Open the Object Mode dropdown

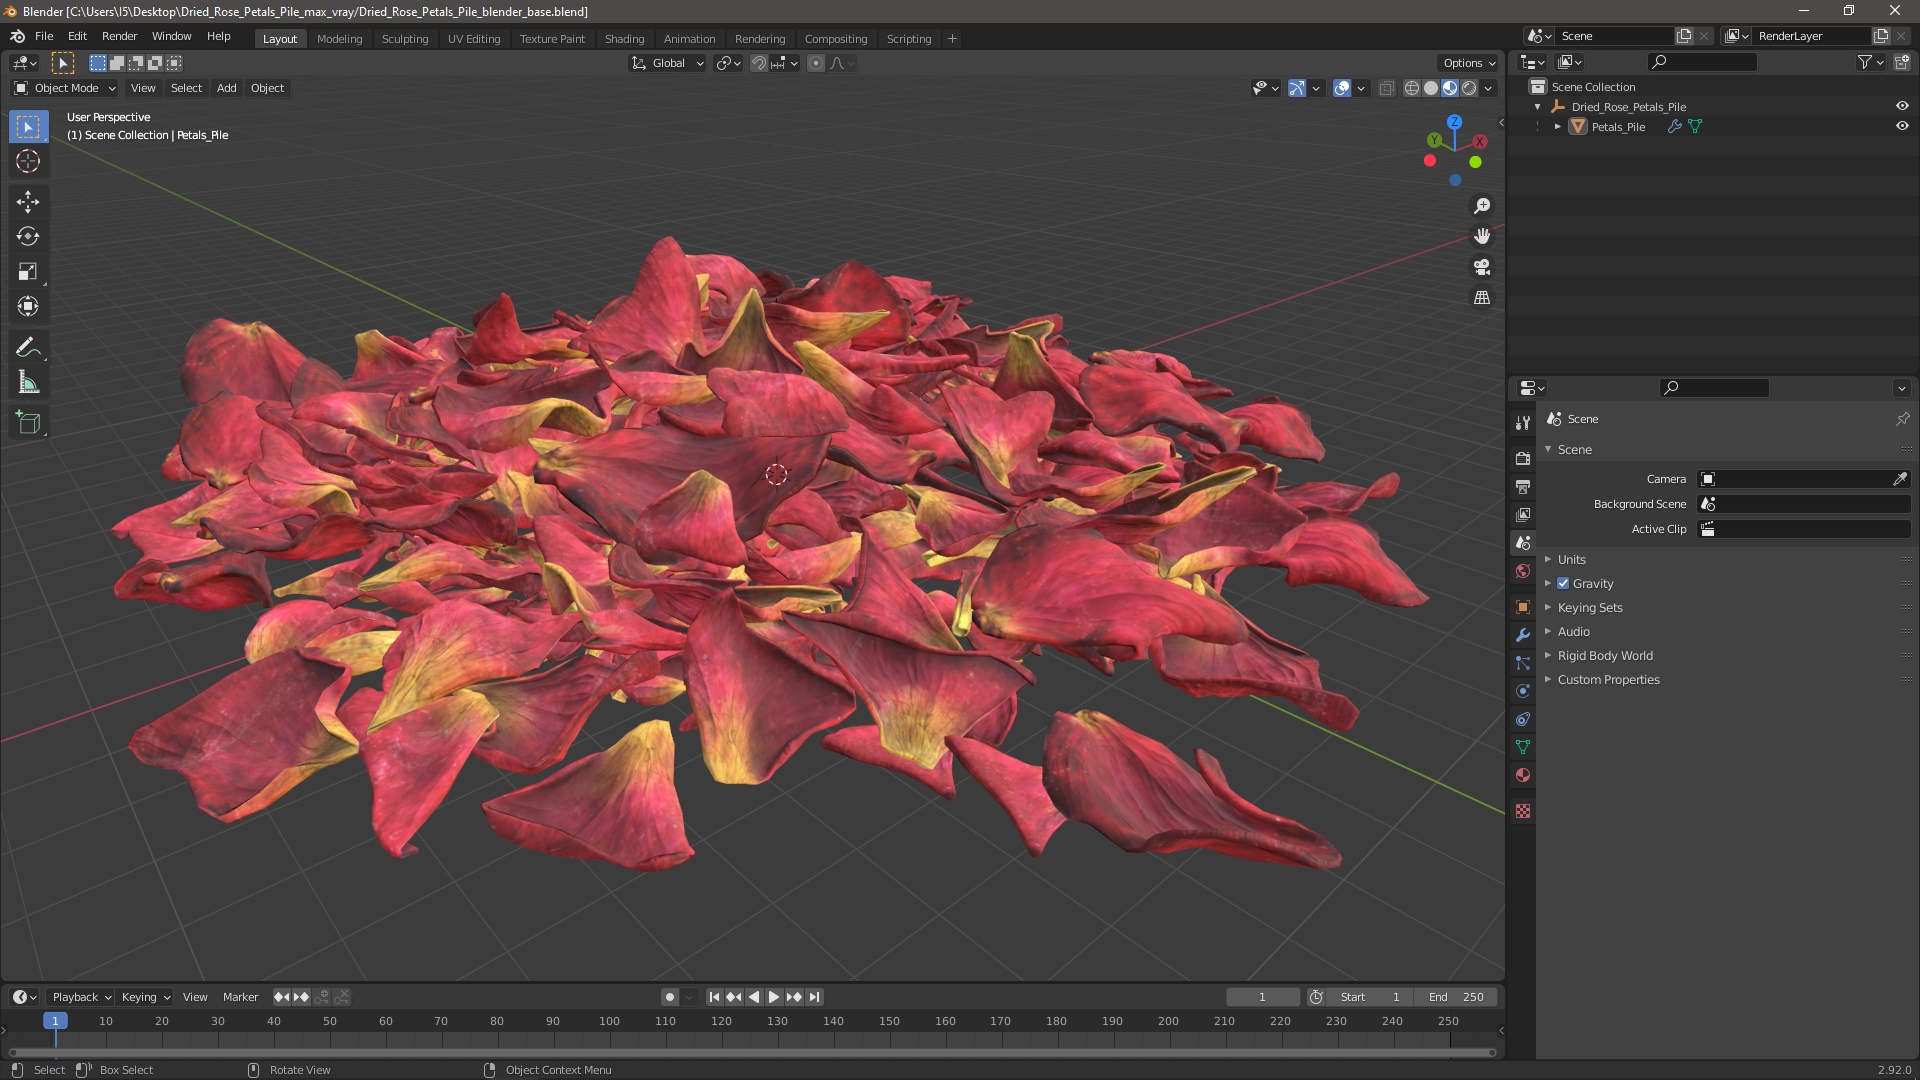[x=65, y=88]
